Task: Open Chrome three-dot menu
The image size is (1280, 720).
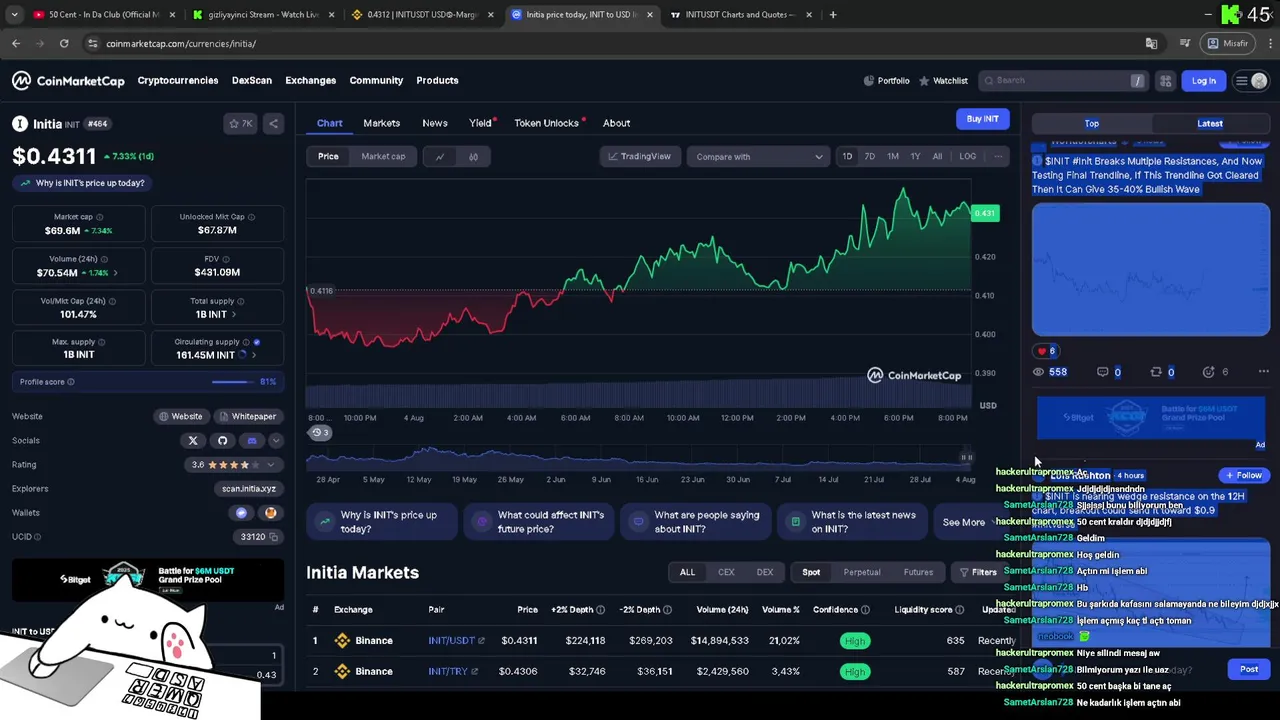Action: 1270,43
